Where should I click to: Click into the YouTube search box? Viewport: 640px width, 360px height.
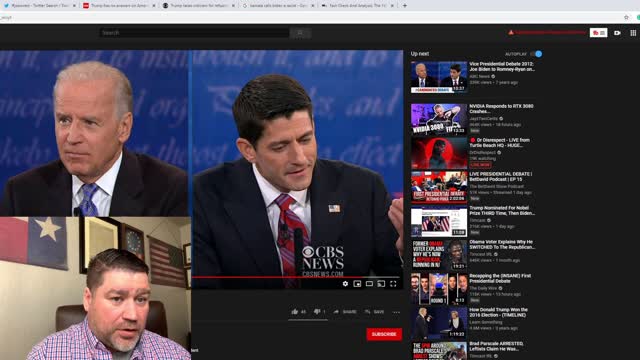[194, 33]
